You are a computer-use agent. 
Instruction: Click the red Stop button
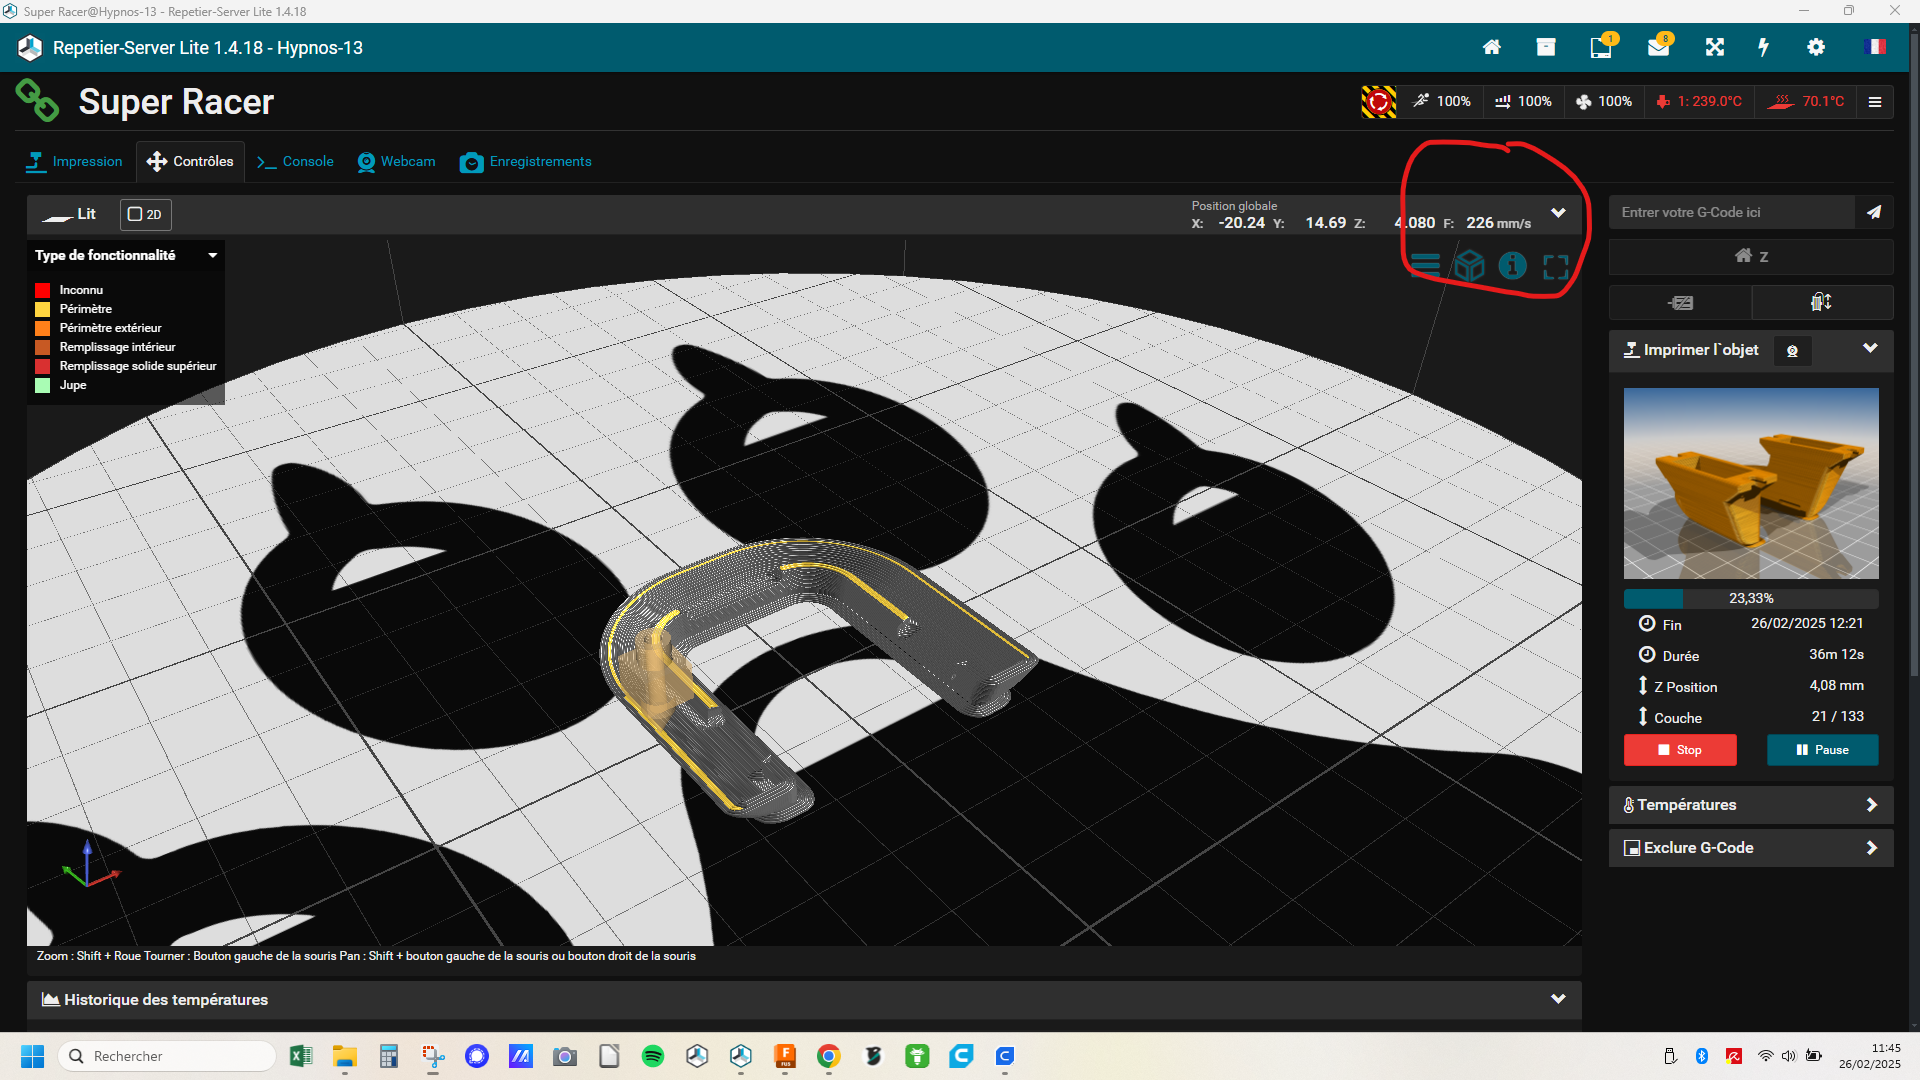[x=1680, y=750]
